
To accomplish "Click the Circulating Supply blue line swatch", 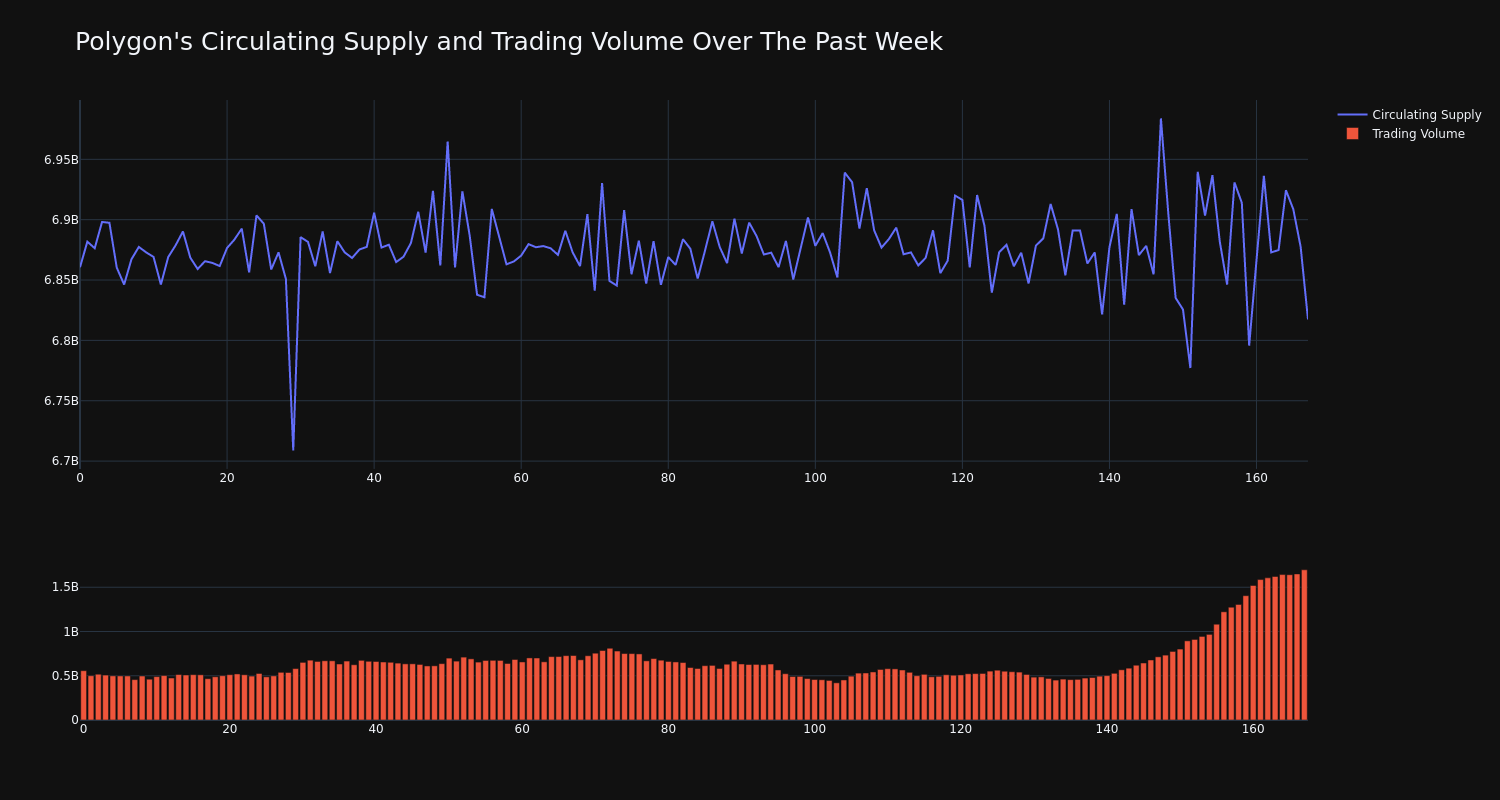I will pyautogui.click(x=1352, y=115).
